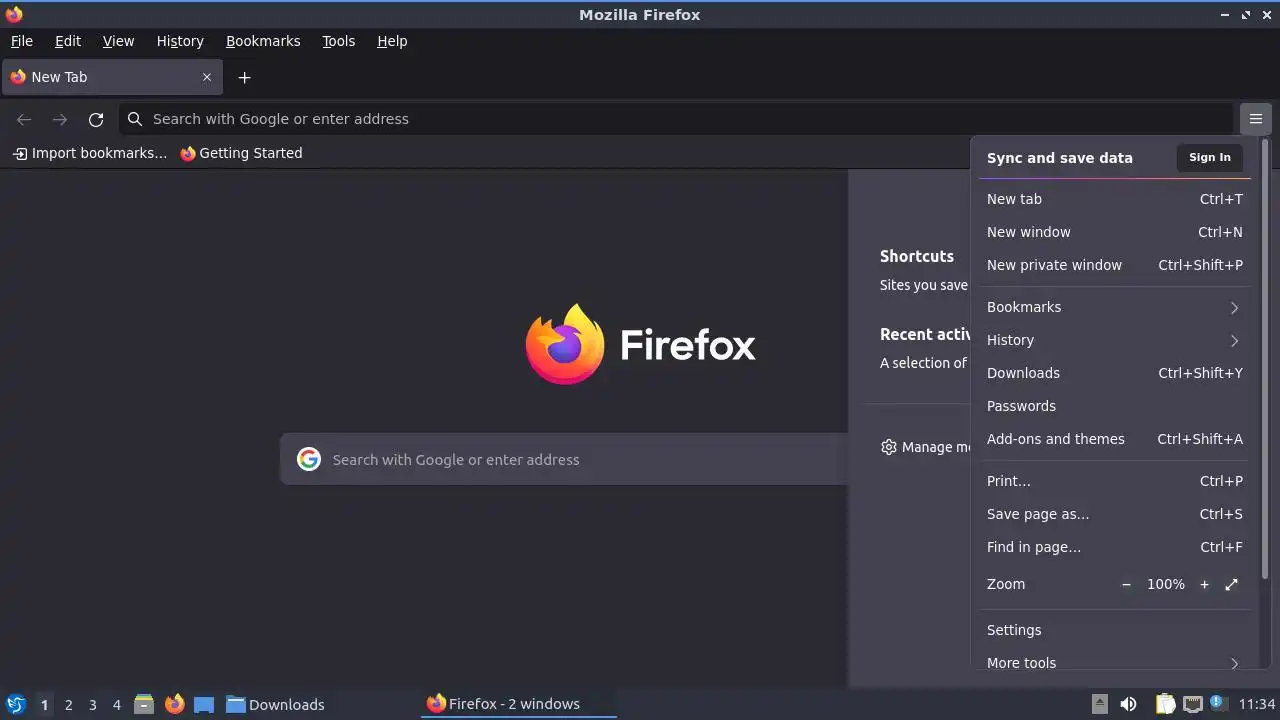
Task: Select New tab in the app menu
Action: tap(1113, 199)
